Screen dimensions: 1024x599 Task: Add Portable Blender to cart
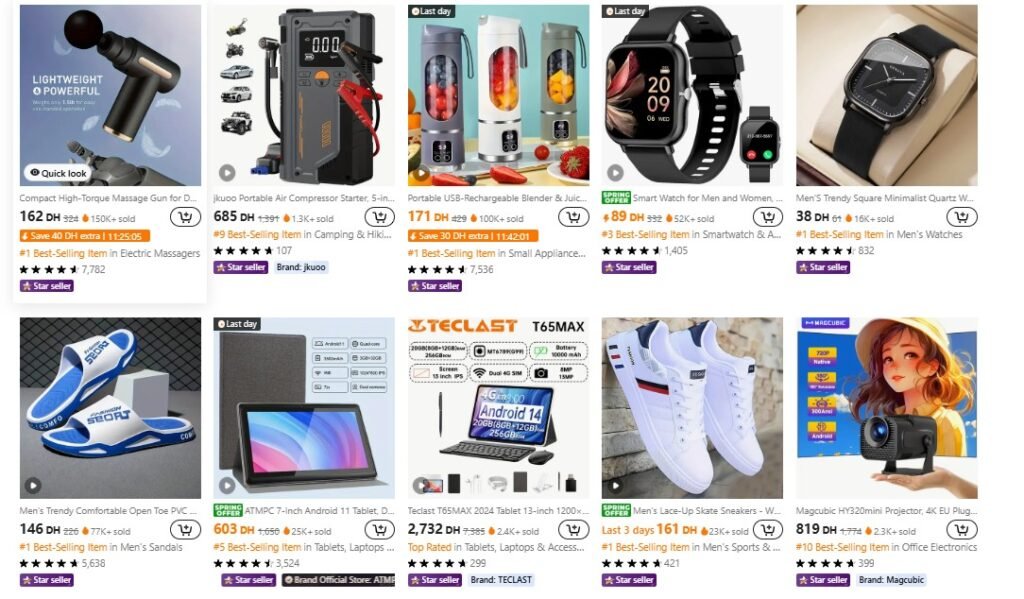point(573,217)
